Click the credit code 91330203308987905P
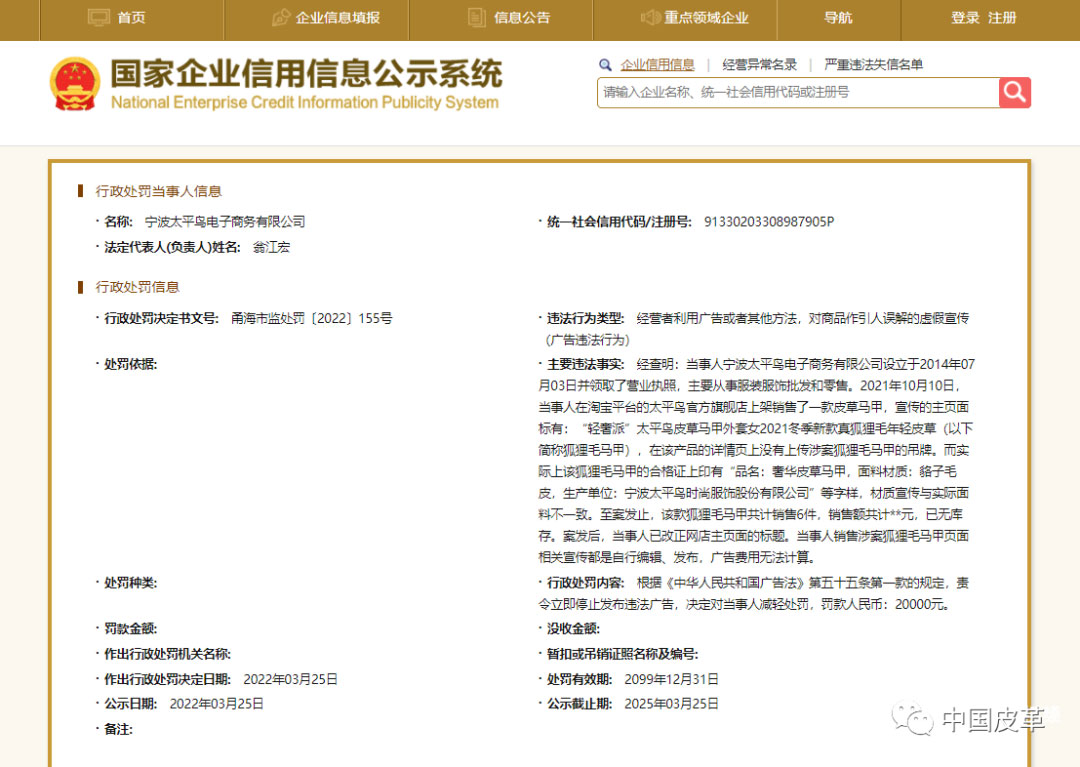 769,222
